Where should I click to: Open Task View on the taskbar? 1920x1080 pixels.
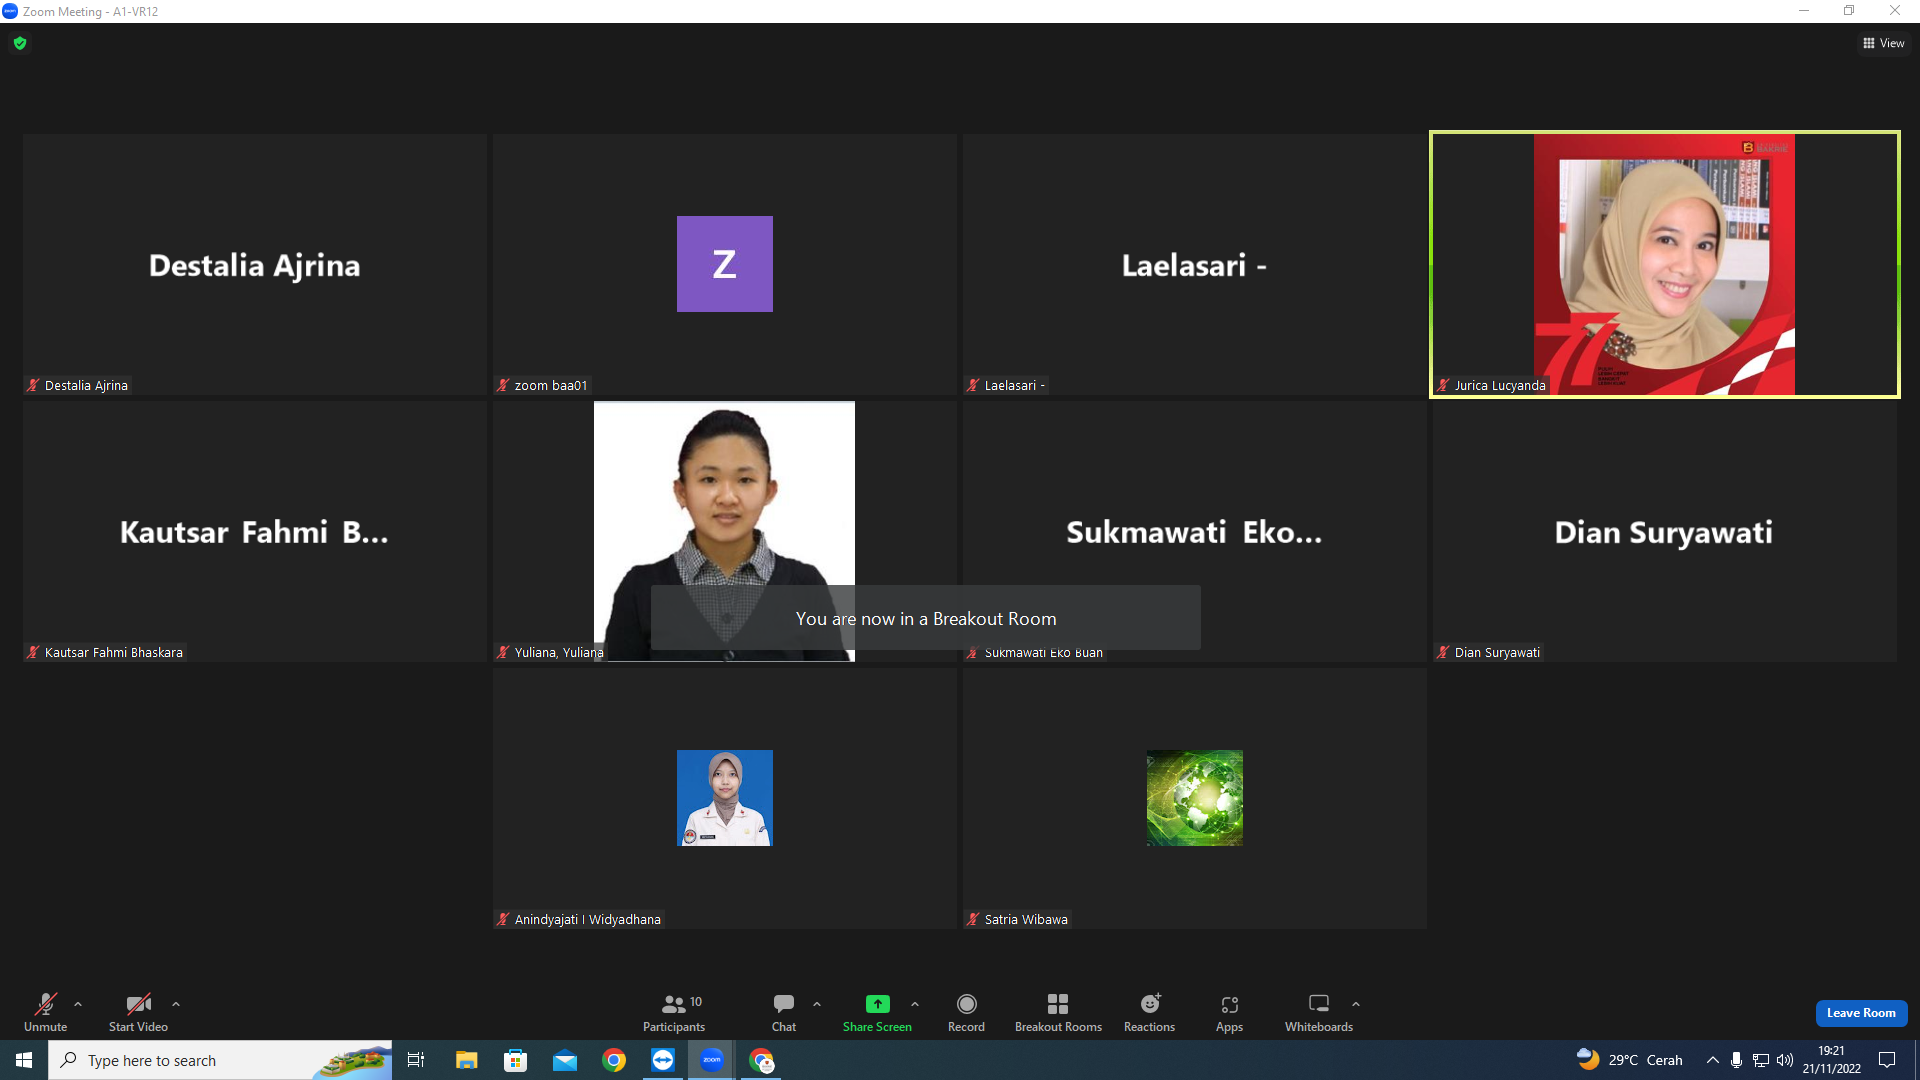tap(416, 1060)
